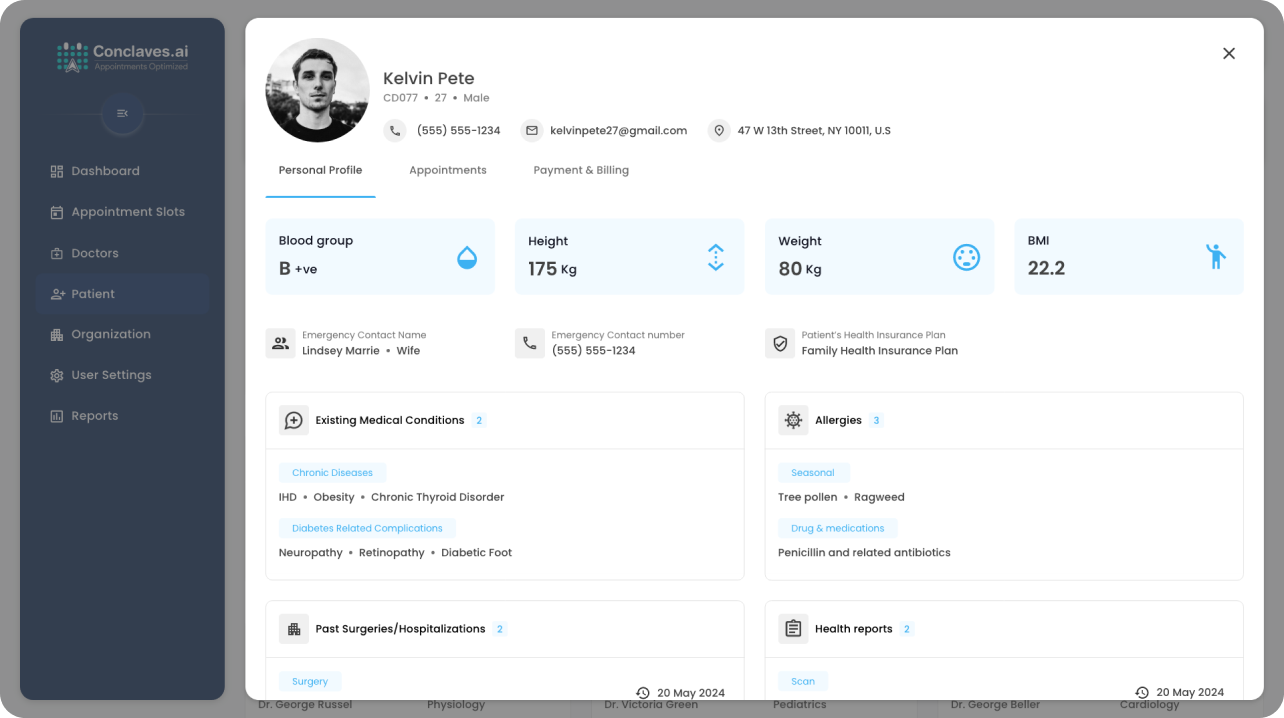Select the Personal Profile tab
1284x718 pixels.
click(320, 170)
